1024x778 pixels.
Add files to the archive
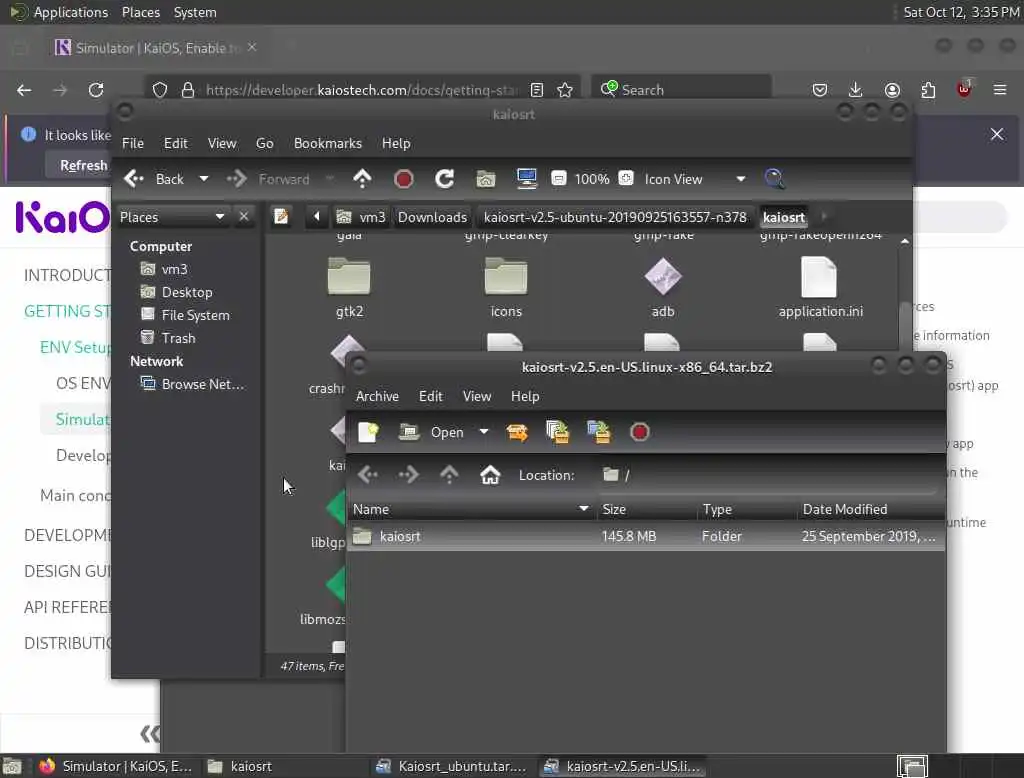point(557,432)
